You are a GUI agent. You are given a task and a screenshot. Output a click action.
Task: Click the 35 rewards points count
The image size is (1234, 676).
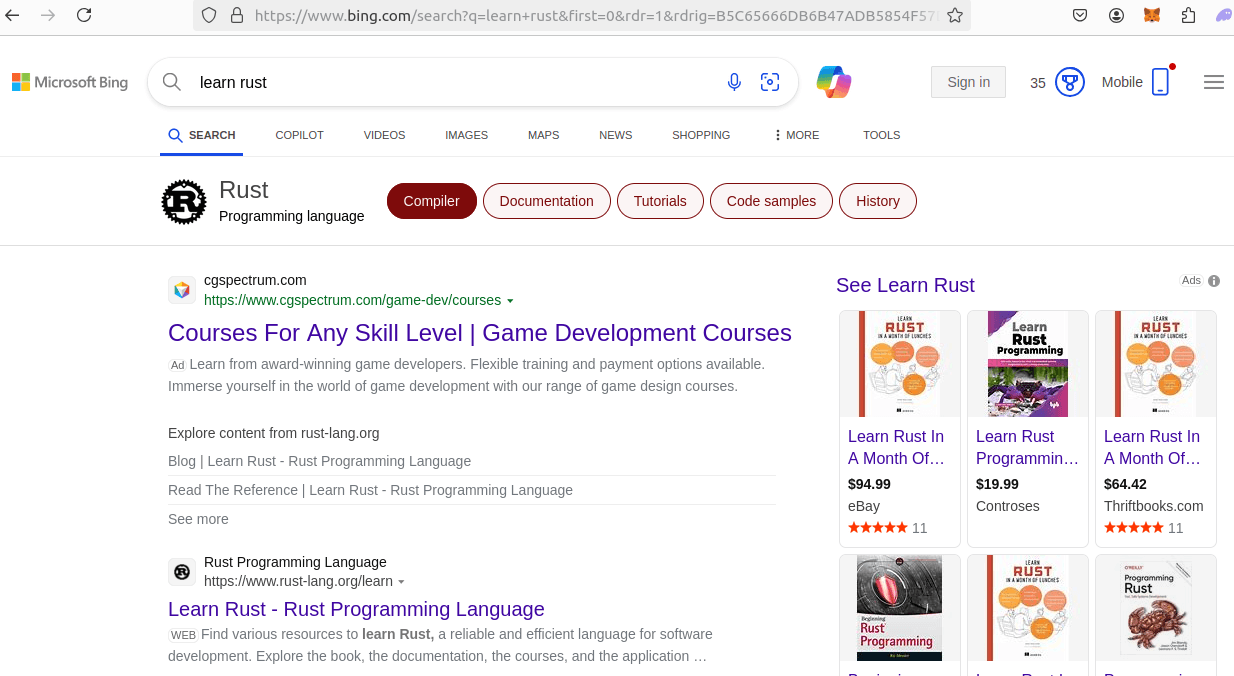(1038, 83)
